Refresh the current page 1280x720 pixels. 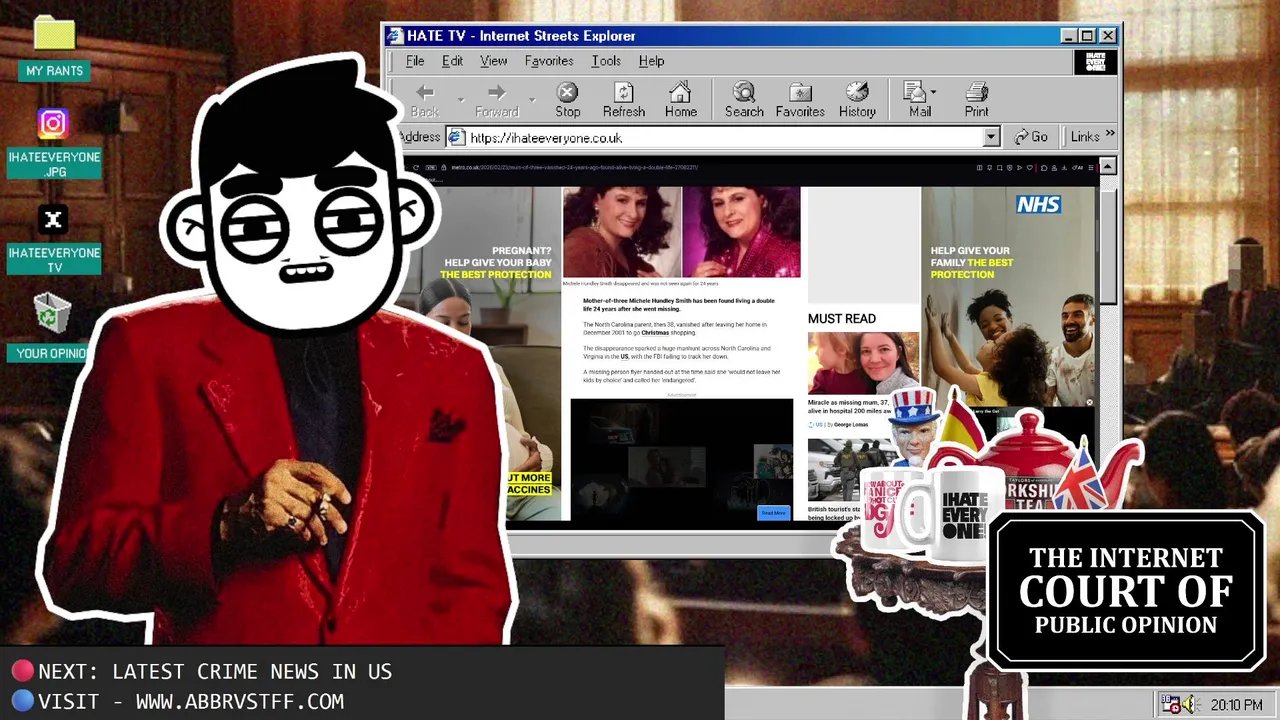pyautogui.click(x=624, y=101)
